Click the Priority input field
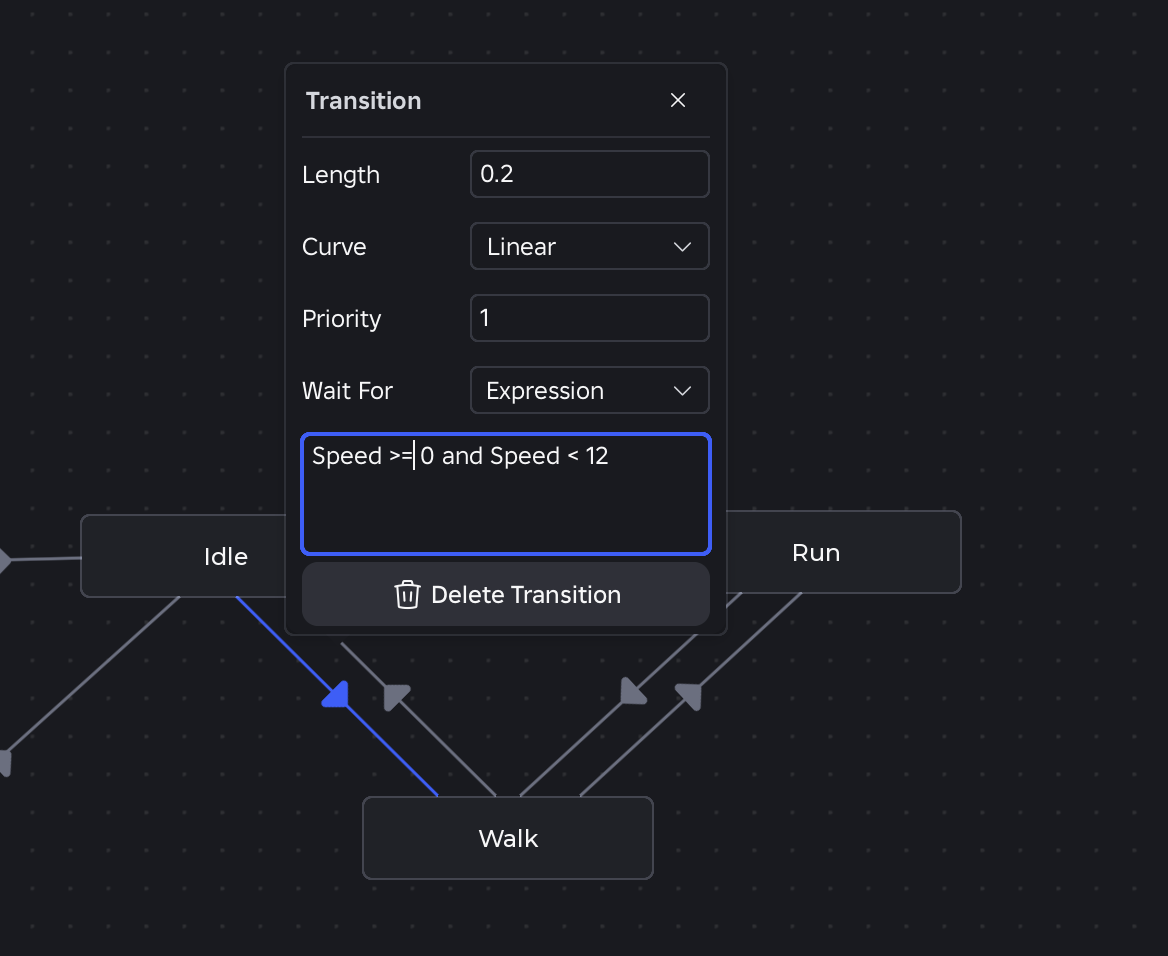 coord(589,318)
